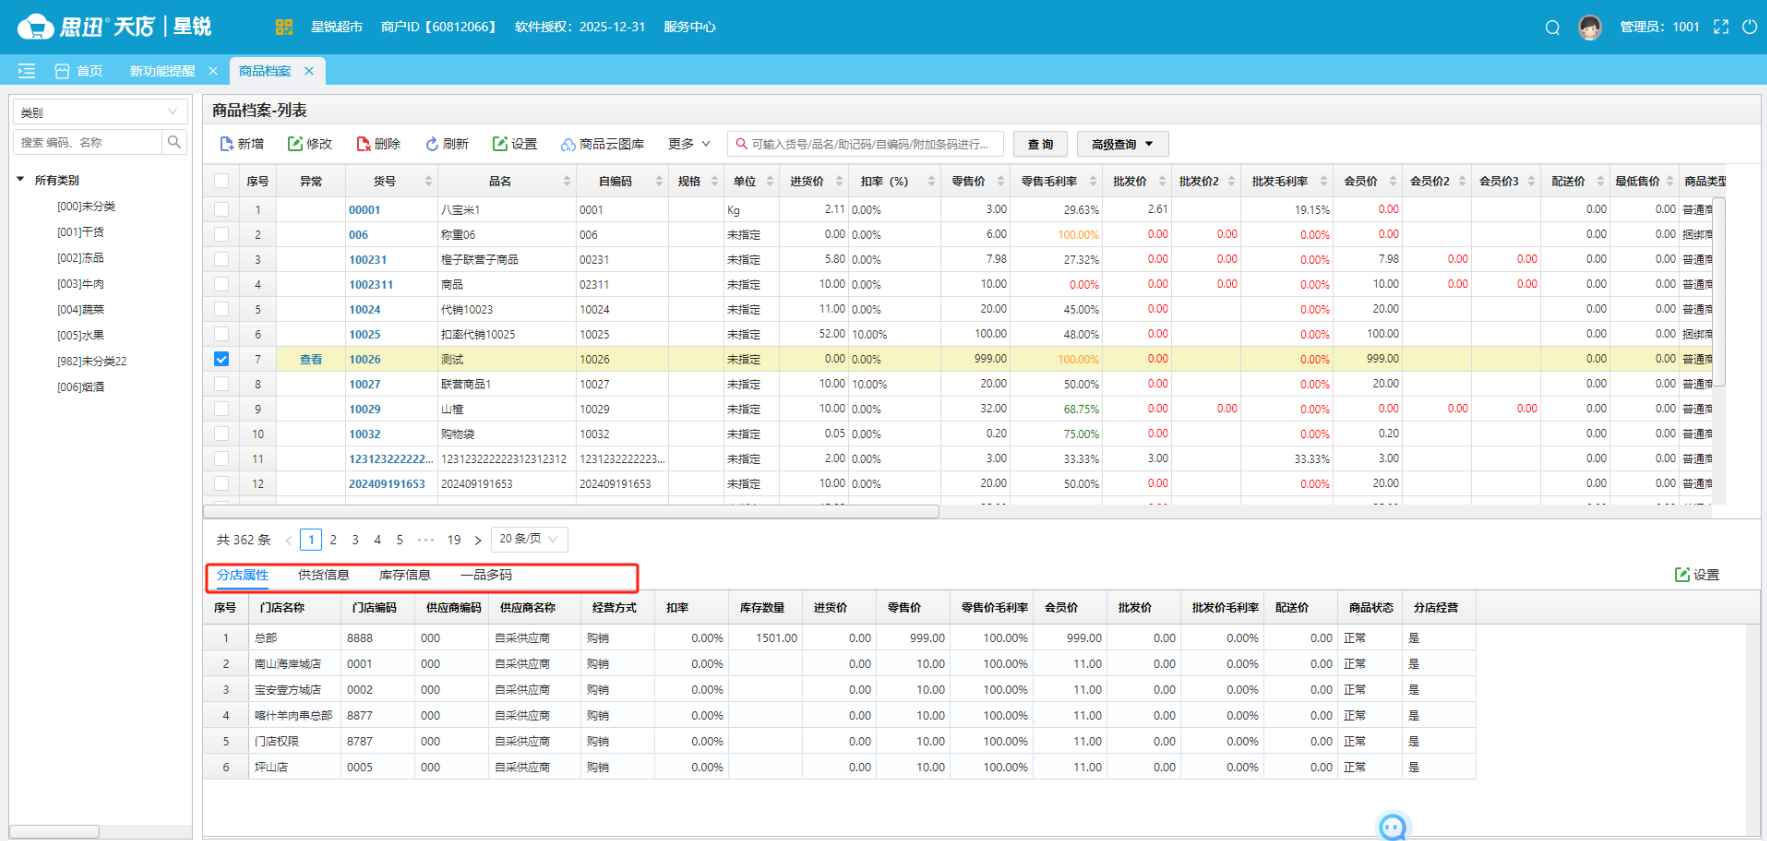This screenshot has width=1767, height=841.
Task: Click the 新增 add product icon
Action: [227, 144]
